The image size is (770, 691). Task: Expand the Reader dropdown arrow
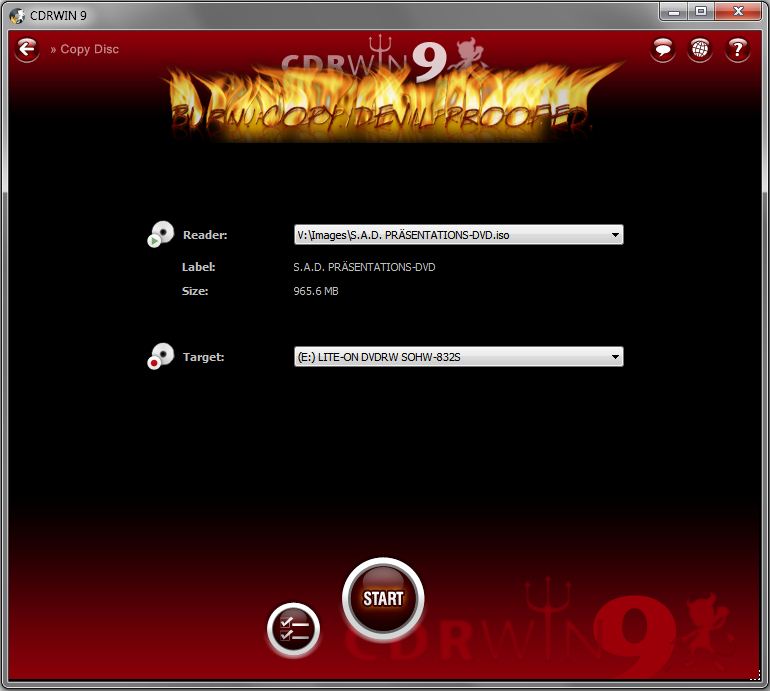[614, 236]
